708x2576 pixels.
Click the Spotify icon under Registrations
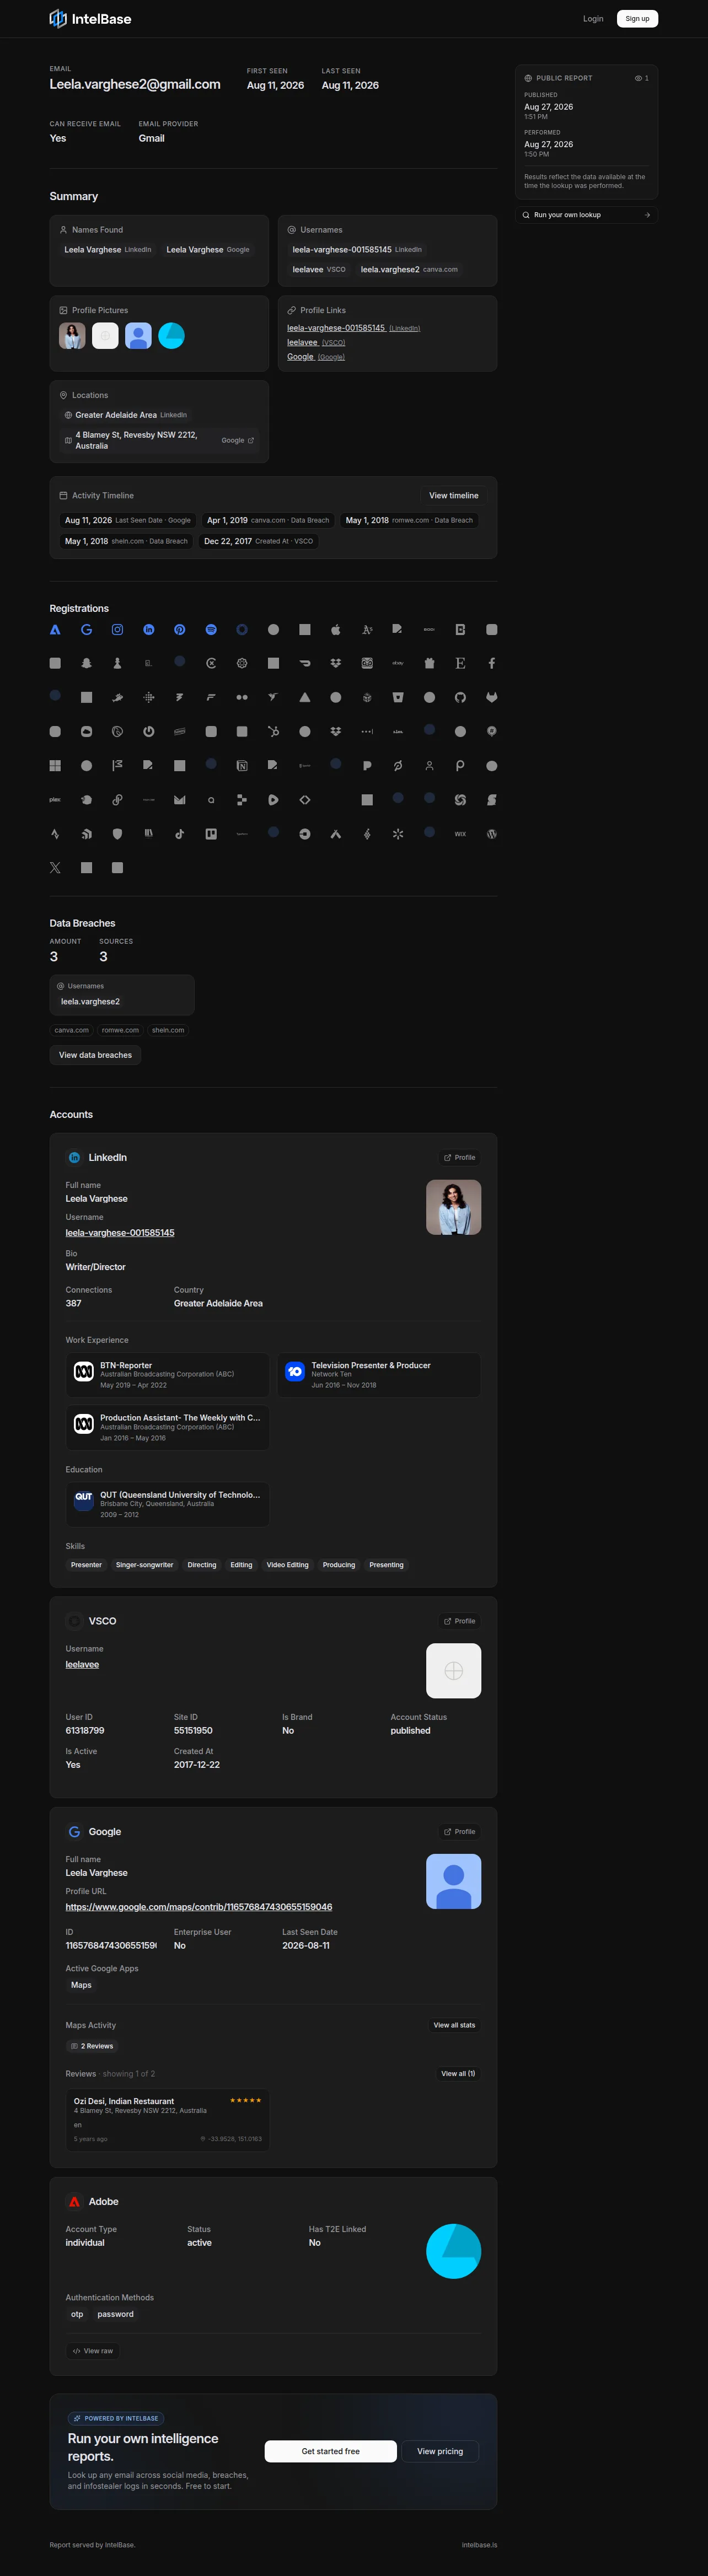coord(211,630)
